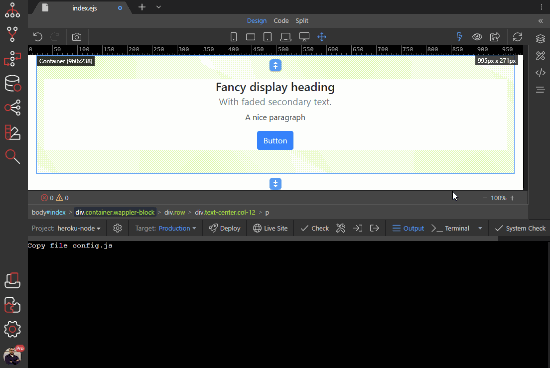Select the 'With faded secondary text.' line
The image size is (550, 368).
[x=275, y=102]
